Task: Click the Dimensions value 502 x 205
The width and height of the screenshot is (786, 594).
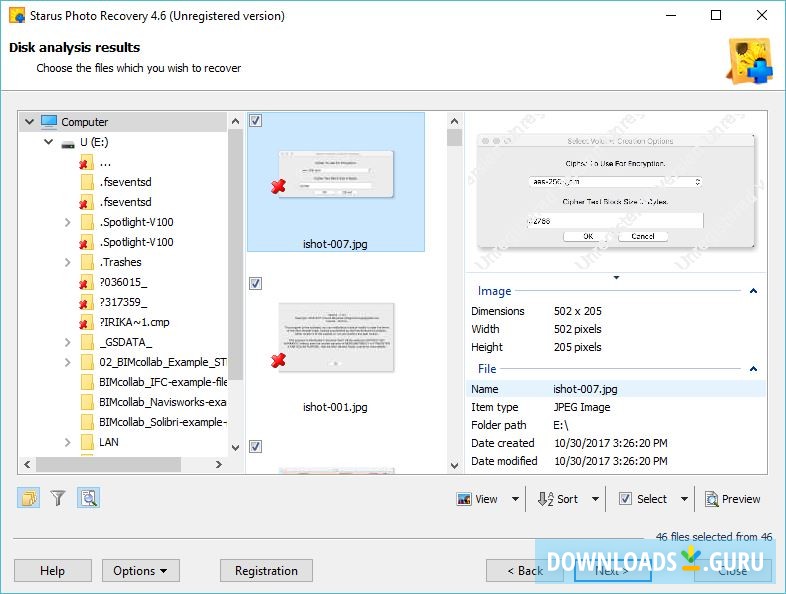Action: point(577,311)
